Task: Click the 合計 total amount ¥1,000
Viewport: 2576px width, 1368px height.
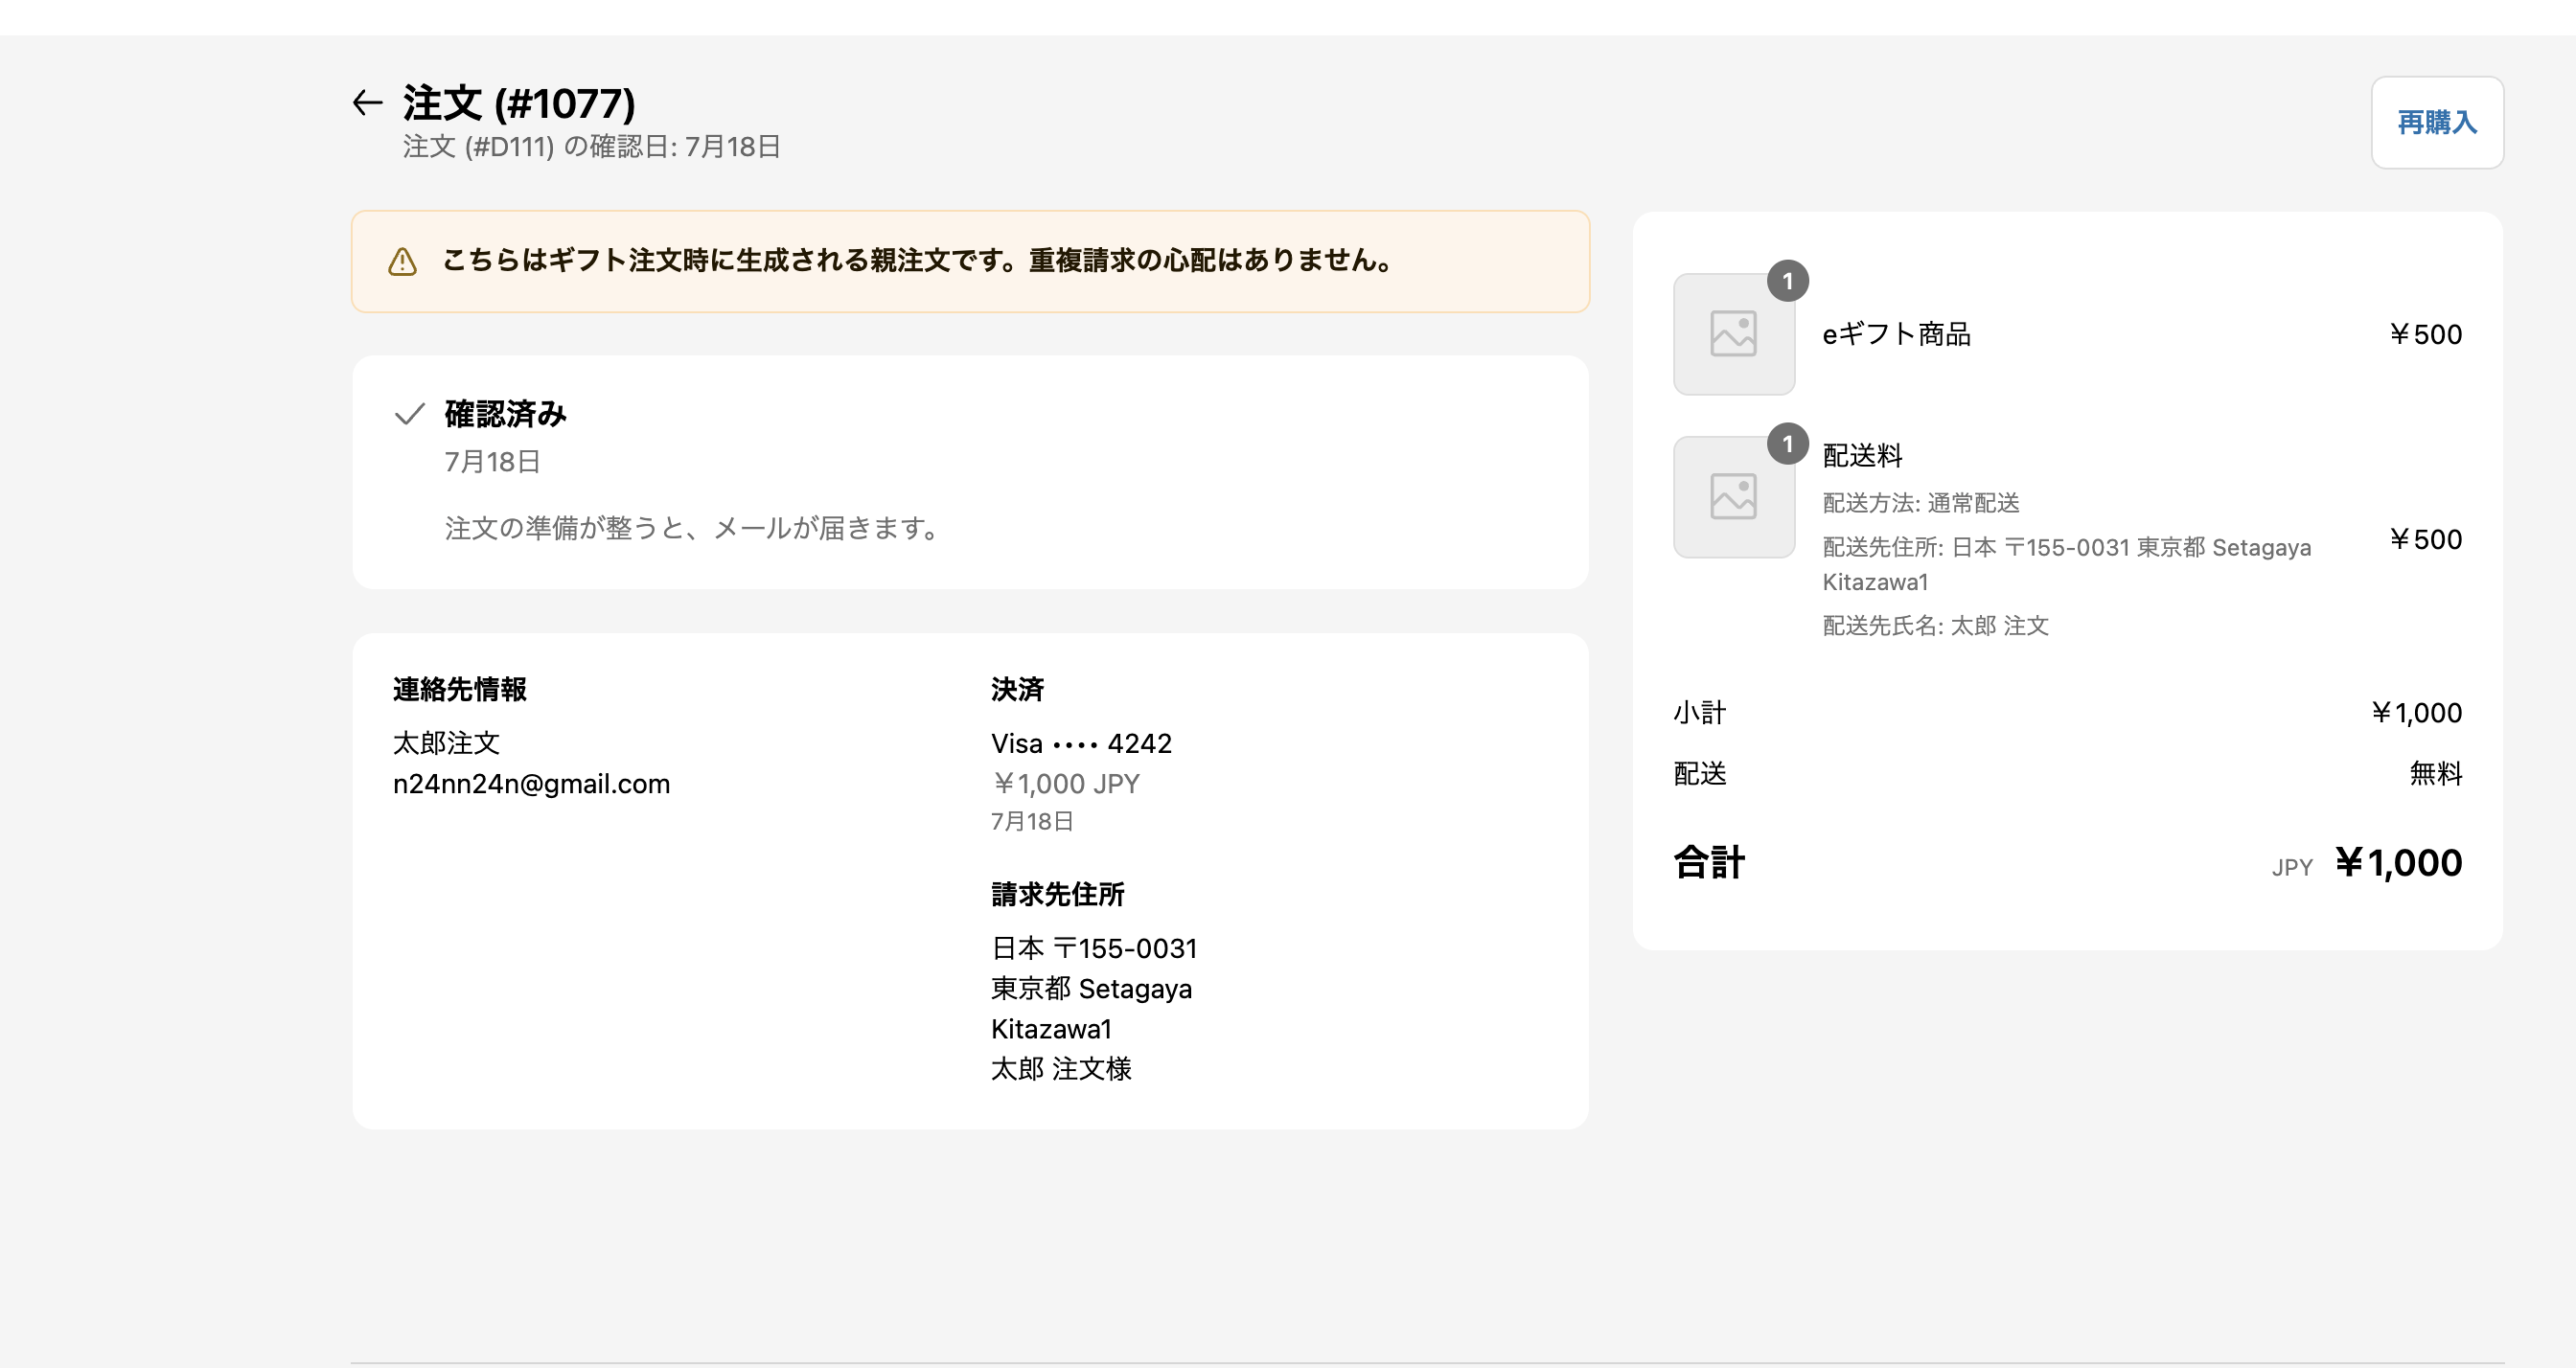Action: point(2398,863)
